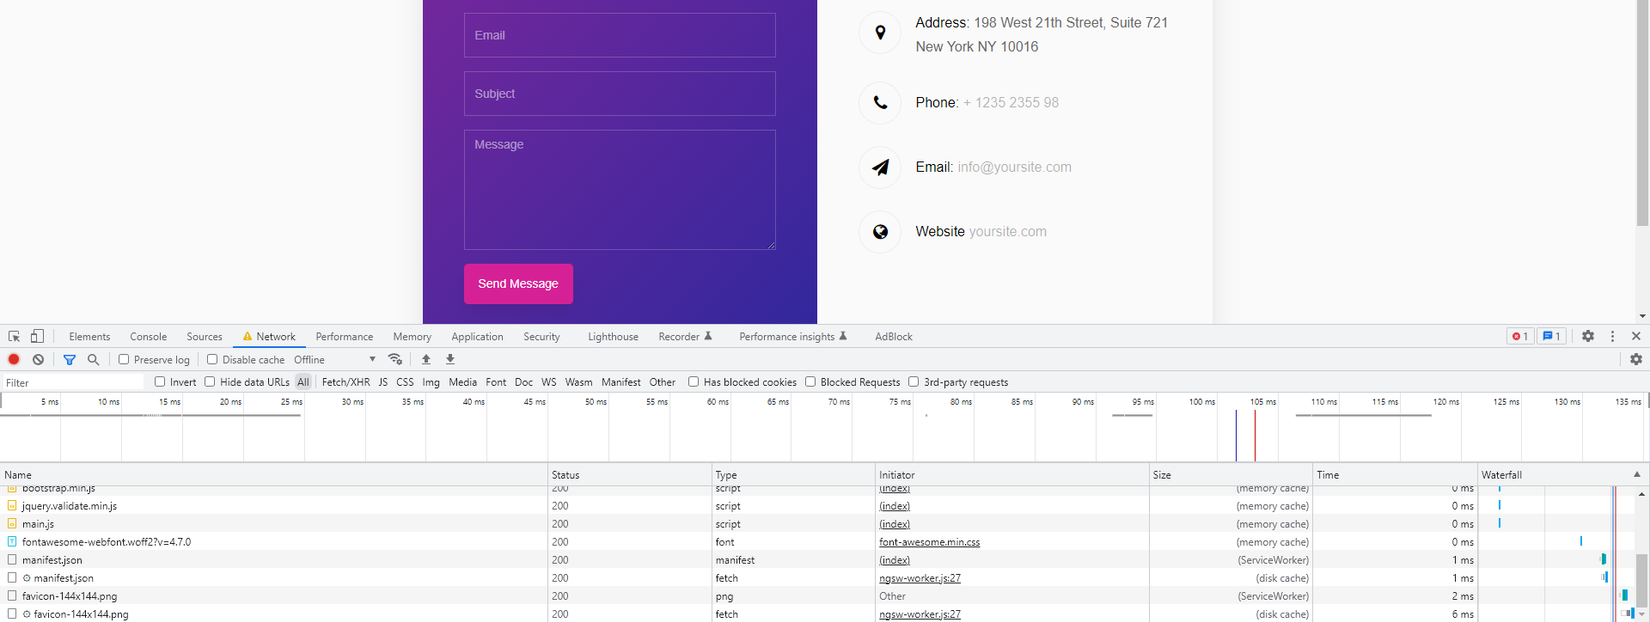Open the DevTools three-dot menu
Viewport: 1650px width, 622px height.
(x=1612, y=337)
